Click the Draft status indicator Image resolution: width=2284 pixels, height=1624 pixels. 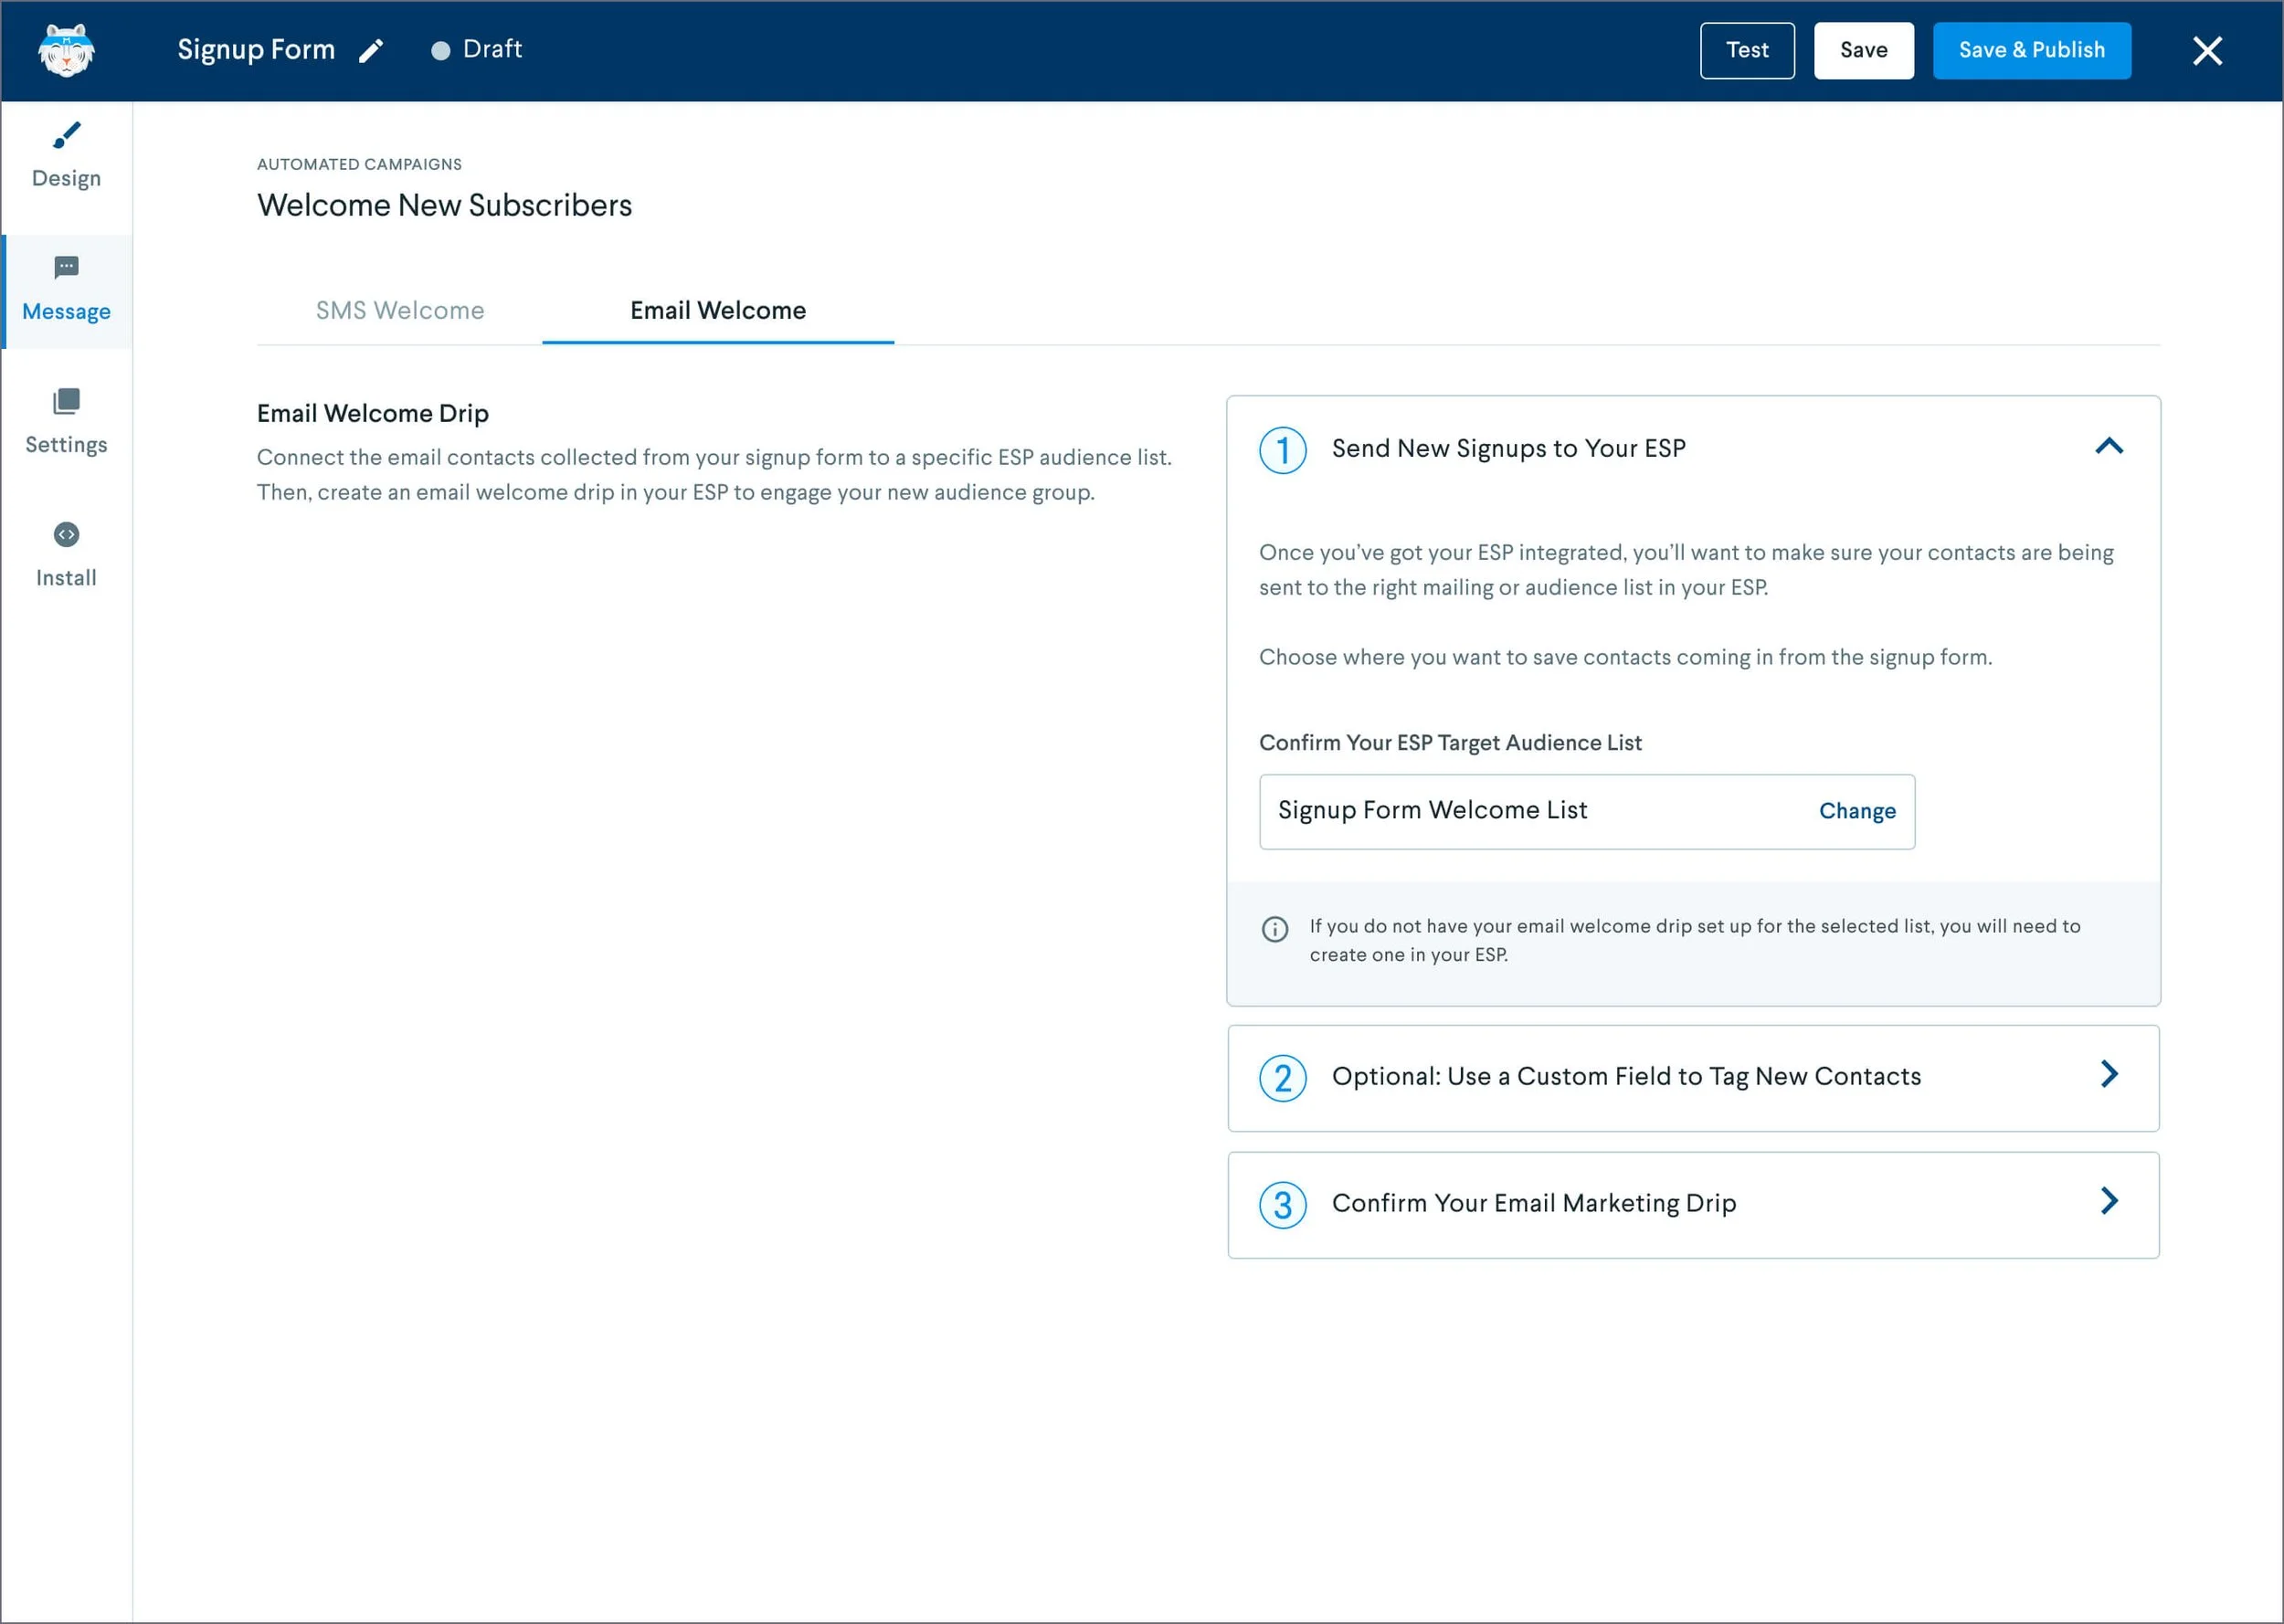coord(477,50)
